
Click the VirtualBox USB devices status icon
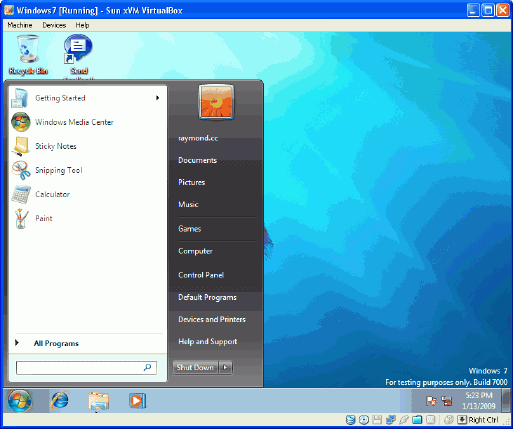(404, 420)
